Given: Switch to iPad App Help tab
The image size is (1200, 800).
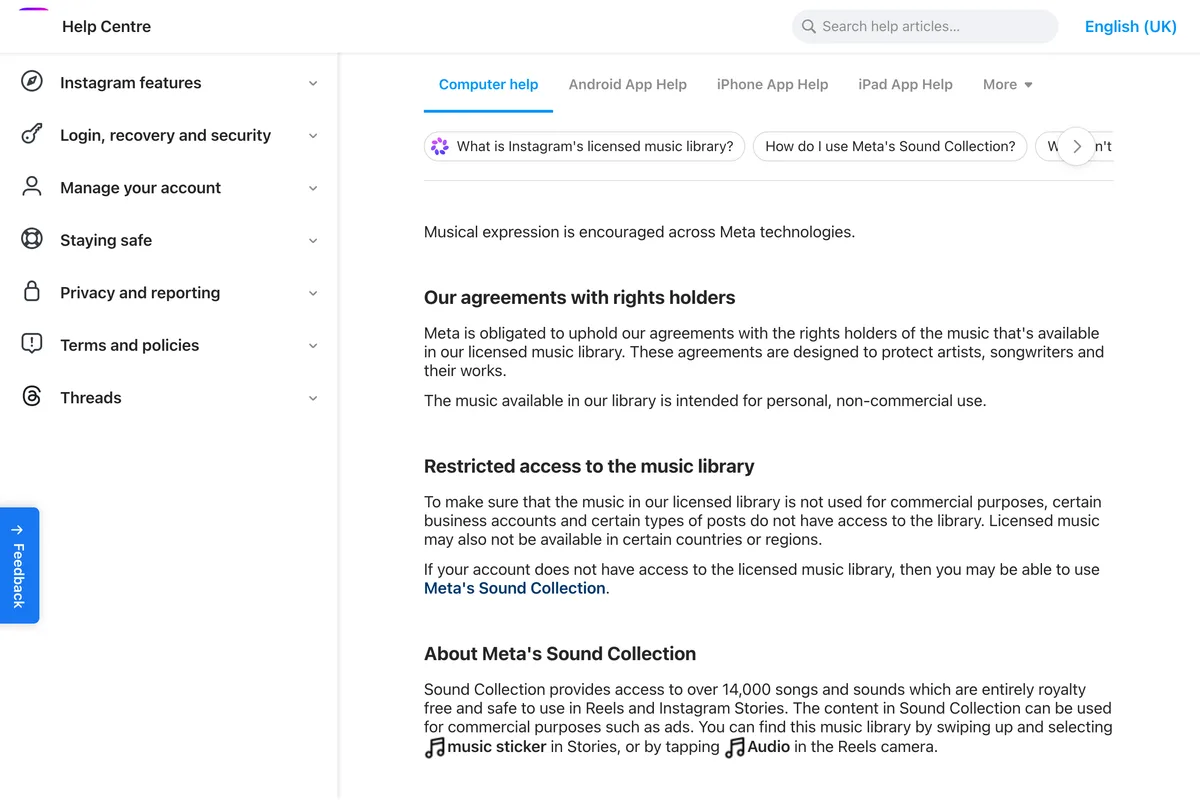Looking at the screenshot, I should pyautogui.click(x=905, y=84).
